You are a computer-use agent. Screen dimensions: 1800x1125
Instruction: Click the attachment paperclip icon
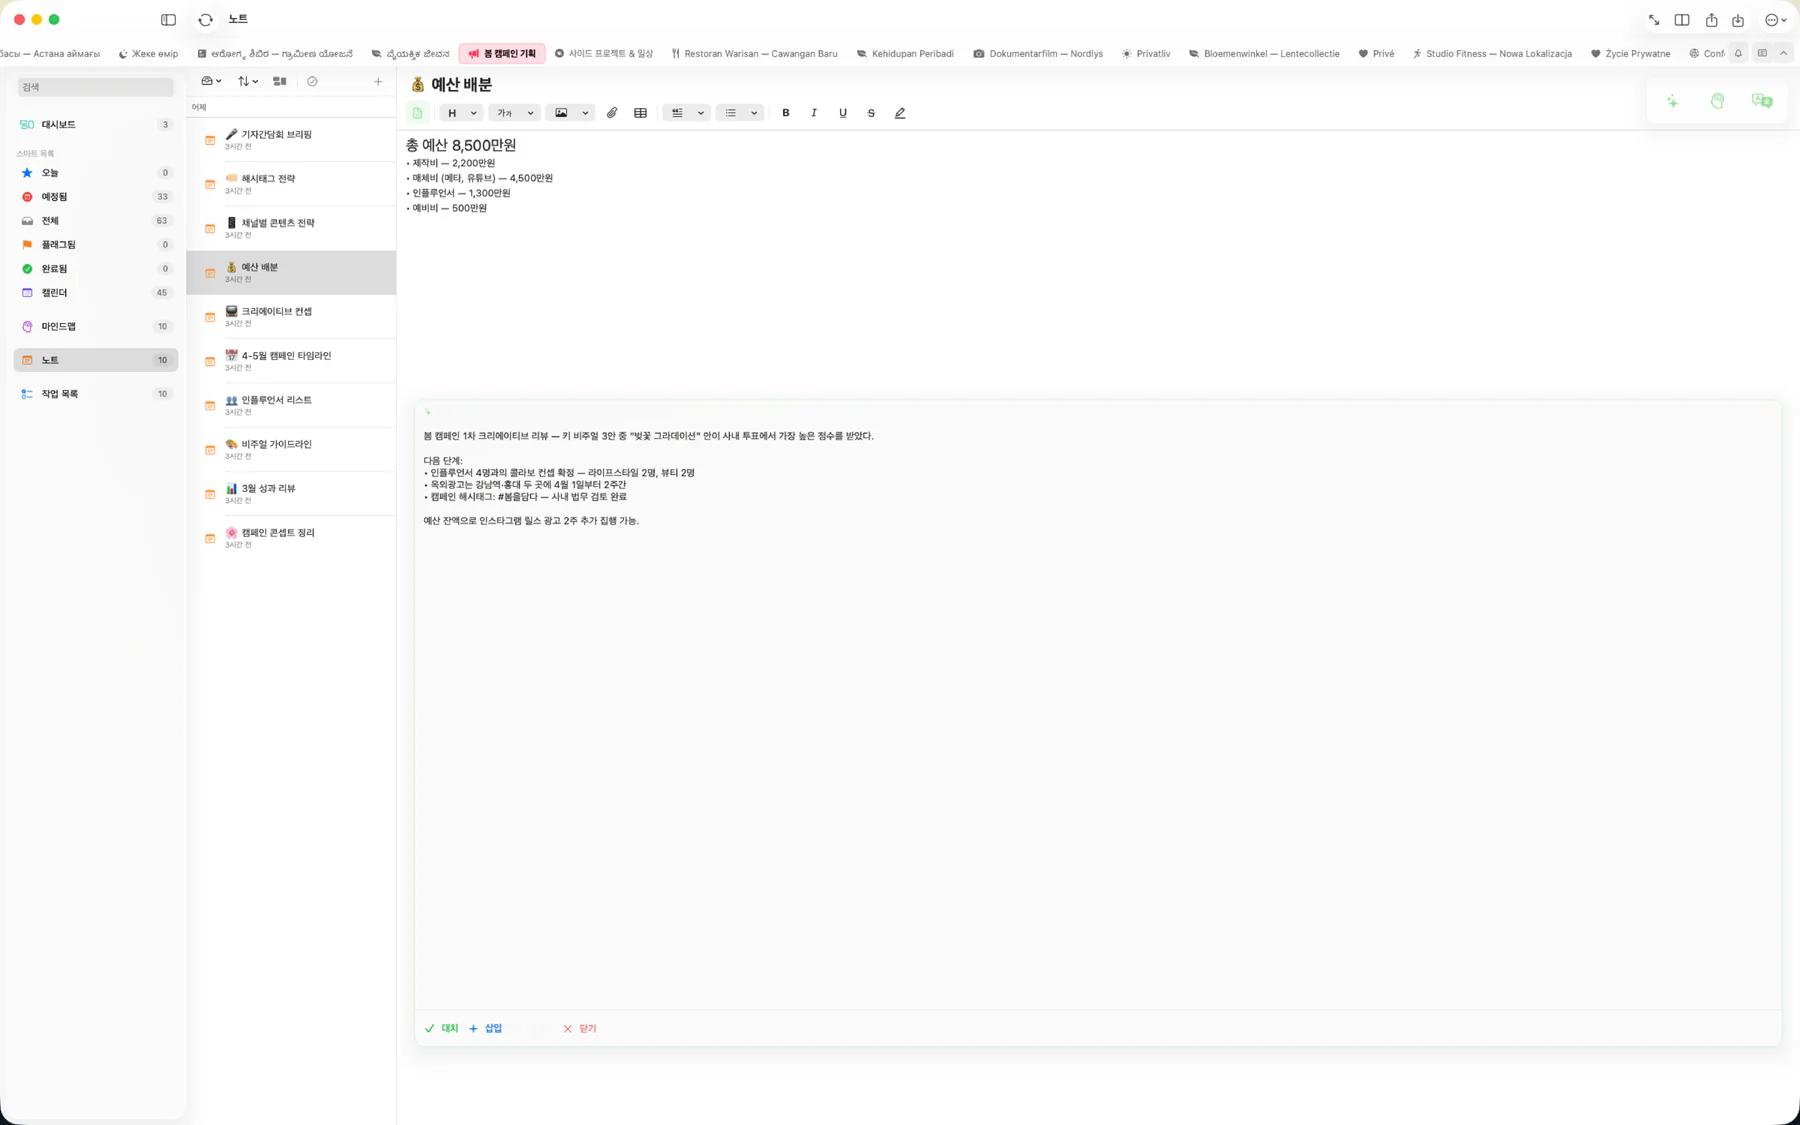pyautogui.click(x=612, y=113)
